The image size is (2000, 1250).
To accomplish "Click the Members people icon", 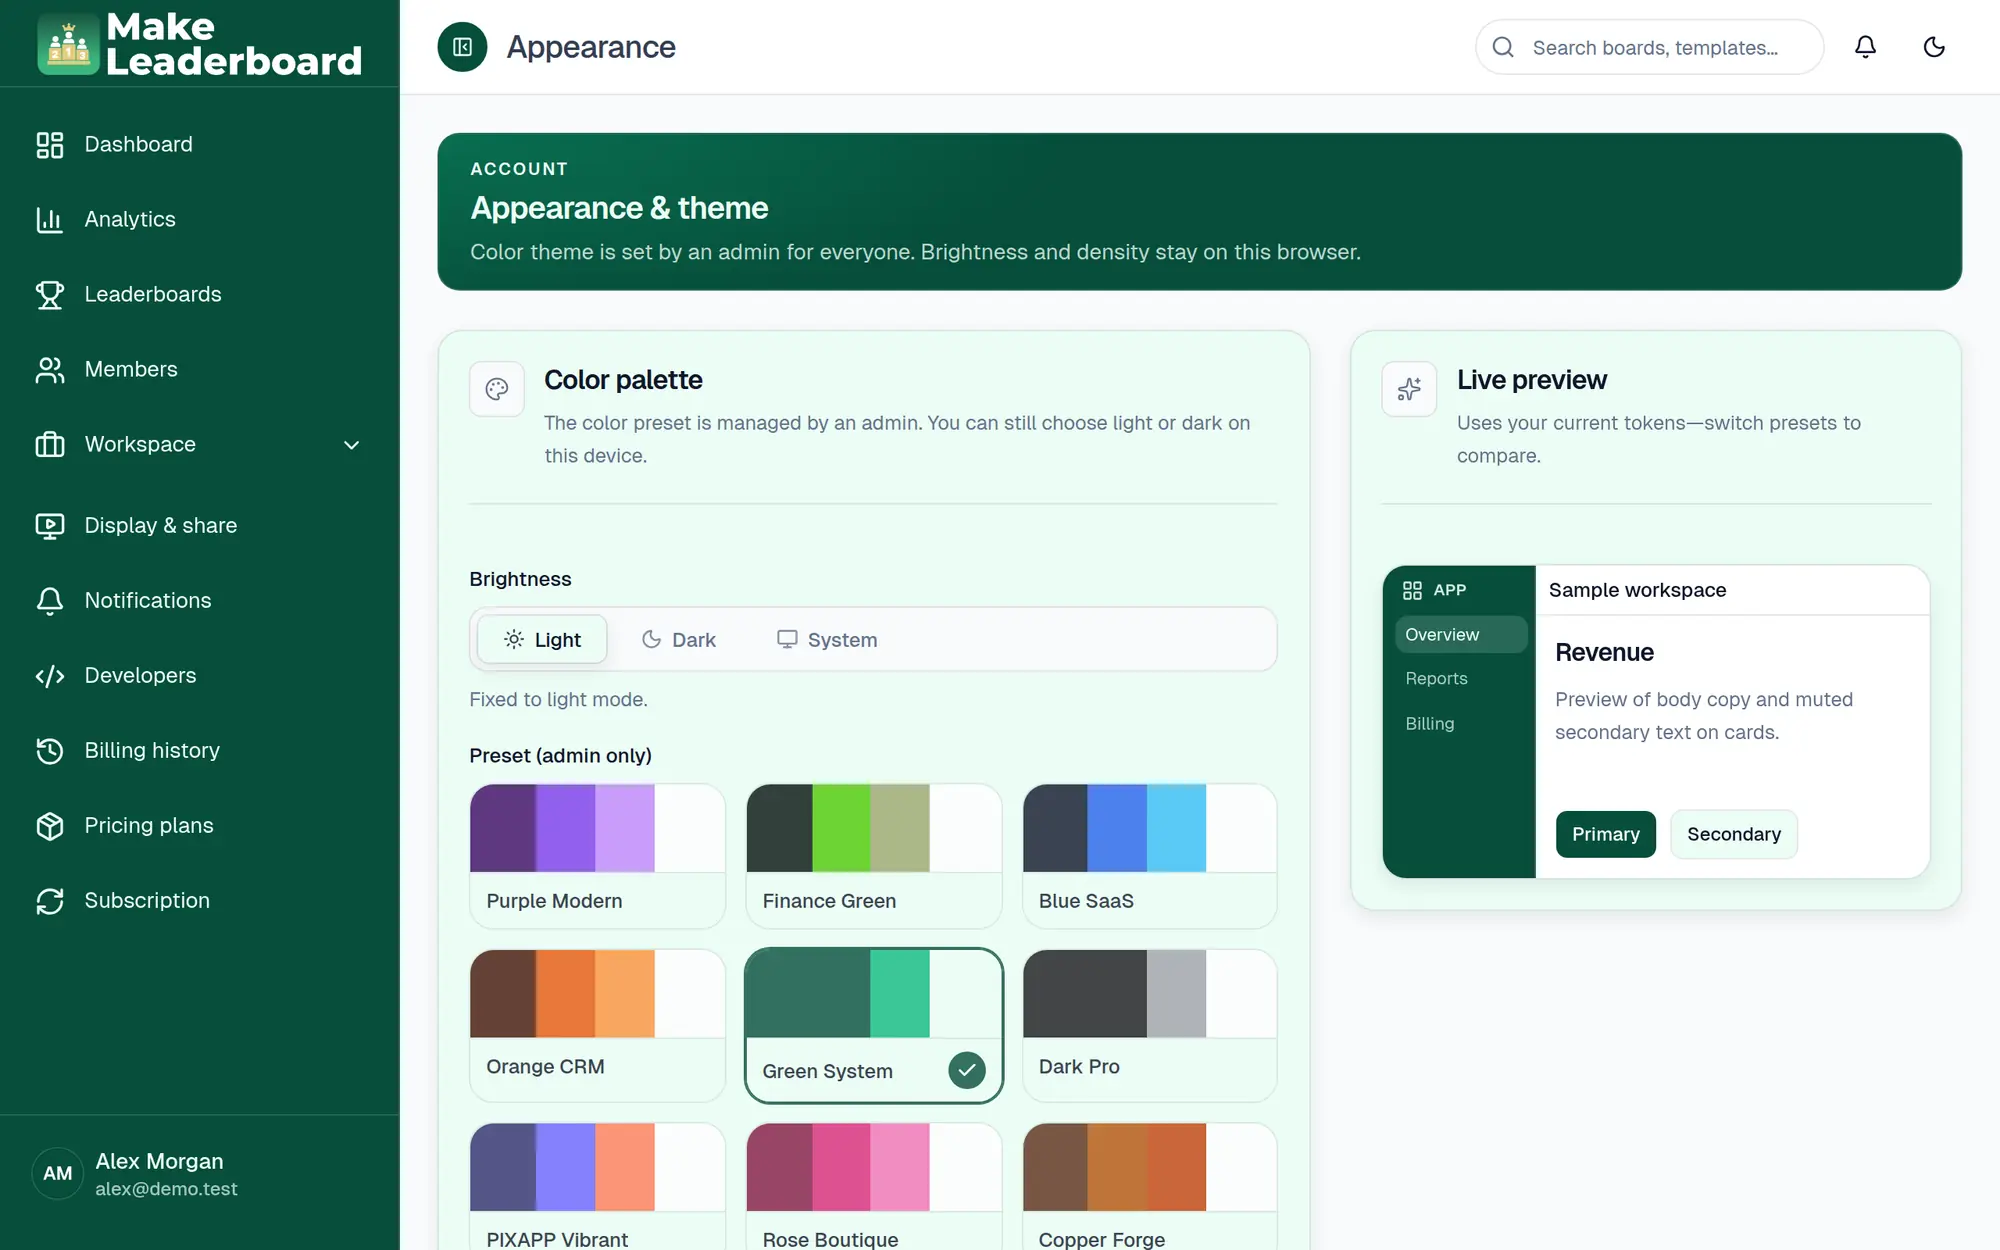I will click(50, 370).
